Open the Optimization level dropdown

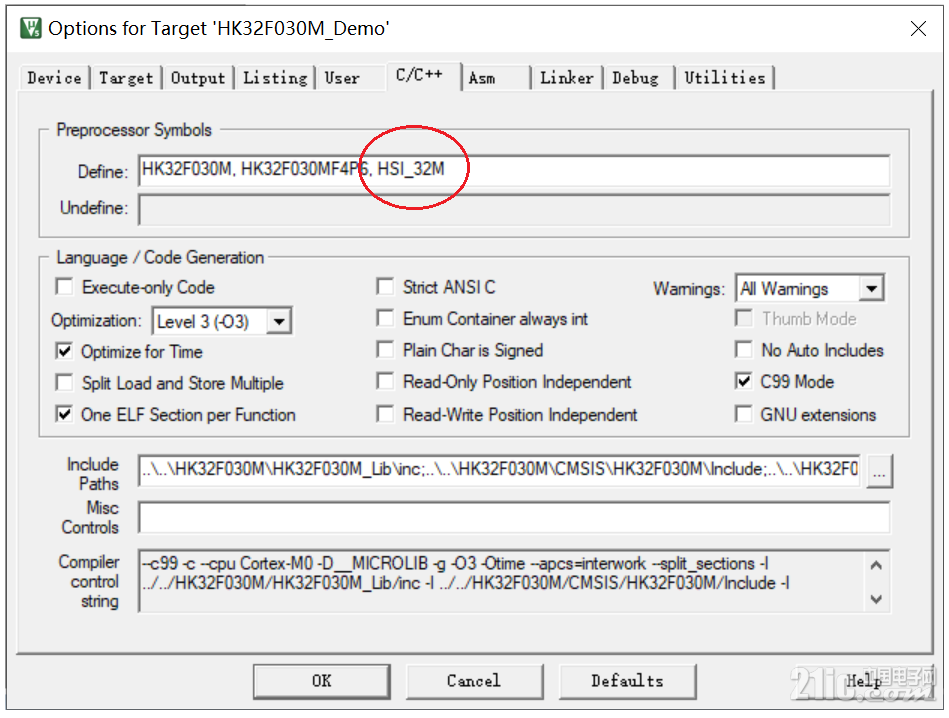click(x=279, y=321)
